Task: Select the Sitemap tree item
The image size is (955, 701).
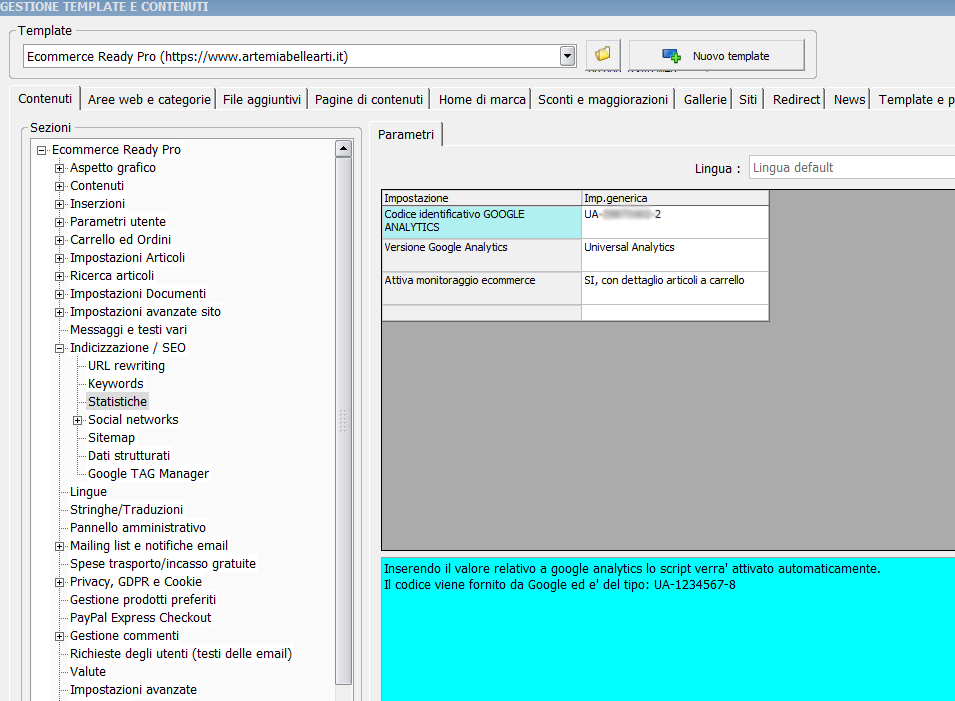Action: tap(111, 437)
